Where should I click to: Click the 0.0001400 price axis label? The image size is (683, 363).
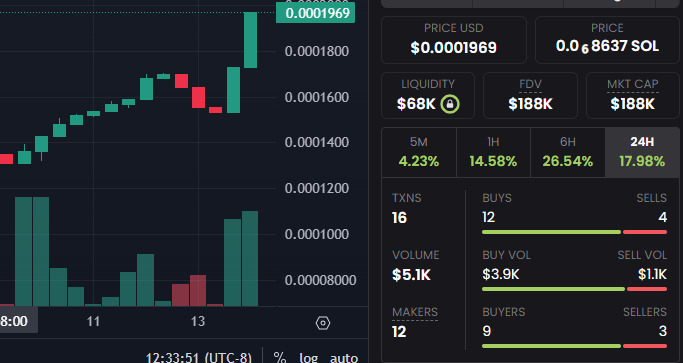(x=317, y=142)
